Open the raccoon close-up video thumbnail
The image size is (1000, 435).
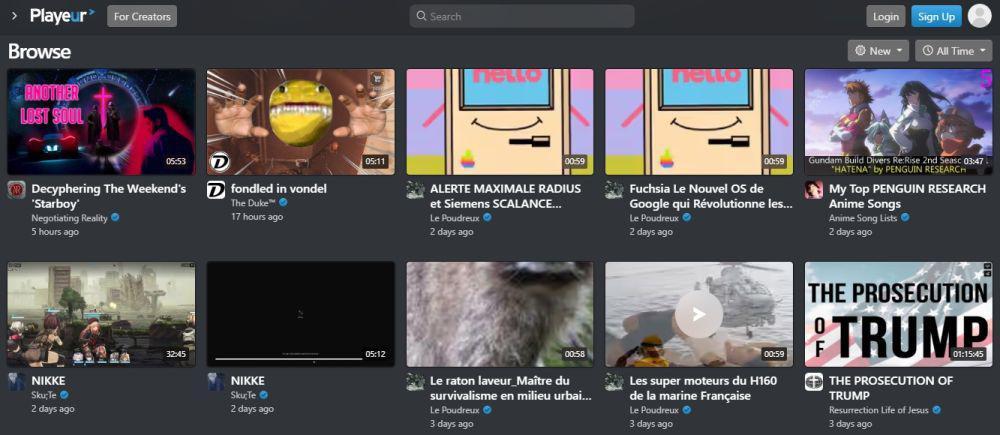click(x=500, y=314)
